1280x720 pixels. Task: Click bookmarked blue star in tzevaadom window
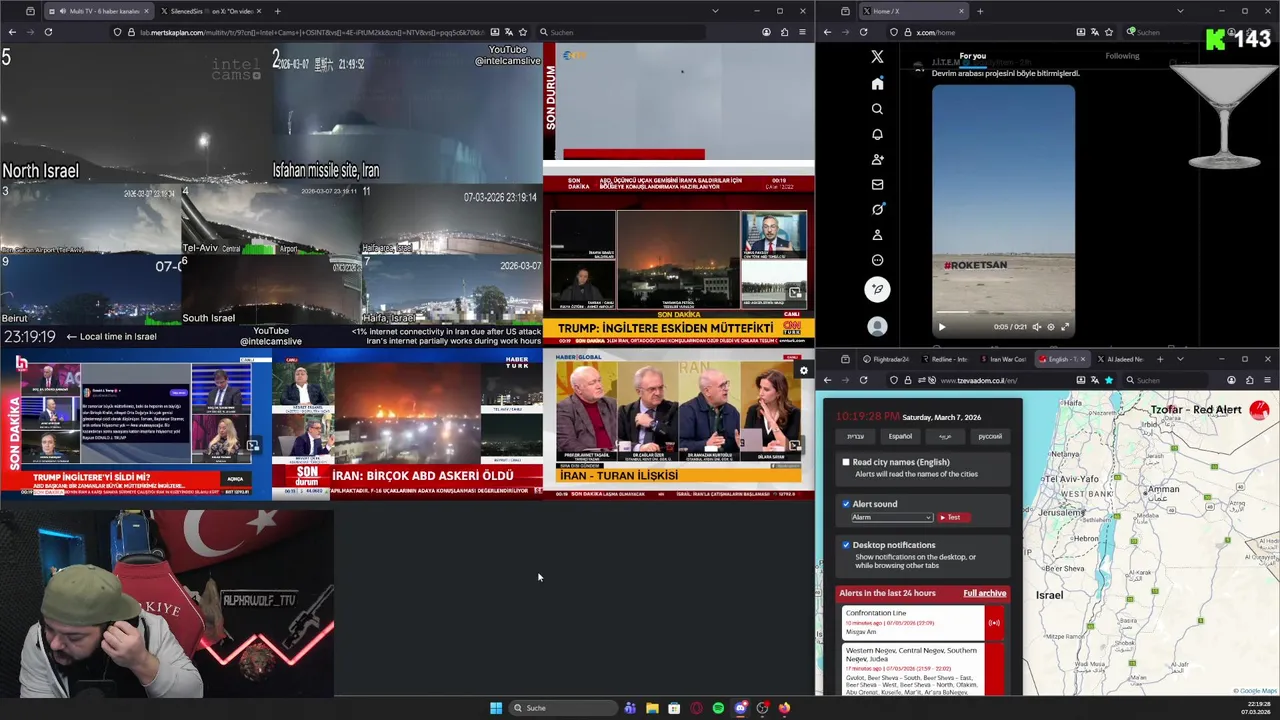[x=1109, y=380]
